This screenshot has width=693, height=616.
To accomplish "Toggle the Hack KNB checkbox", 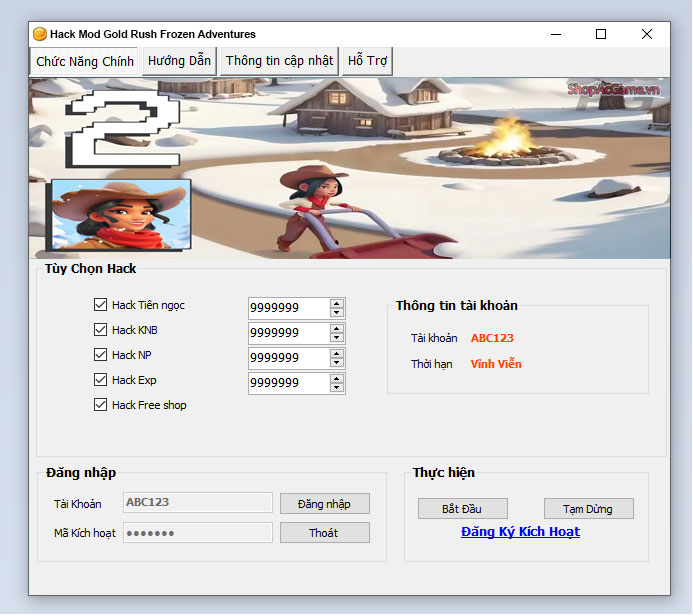I will click(100, 330).
